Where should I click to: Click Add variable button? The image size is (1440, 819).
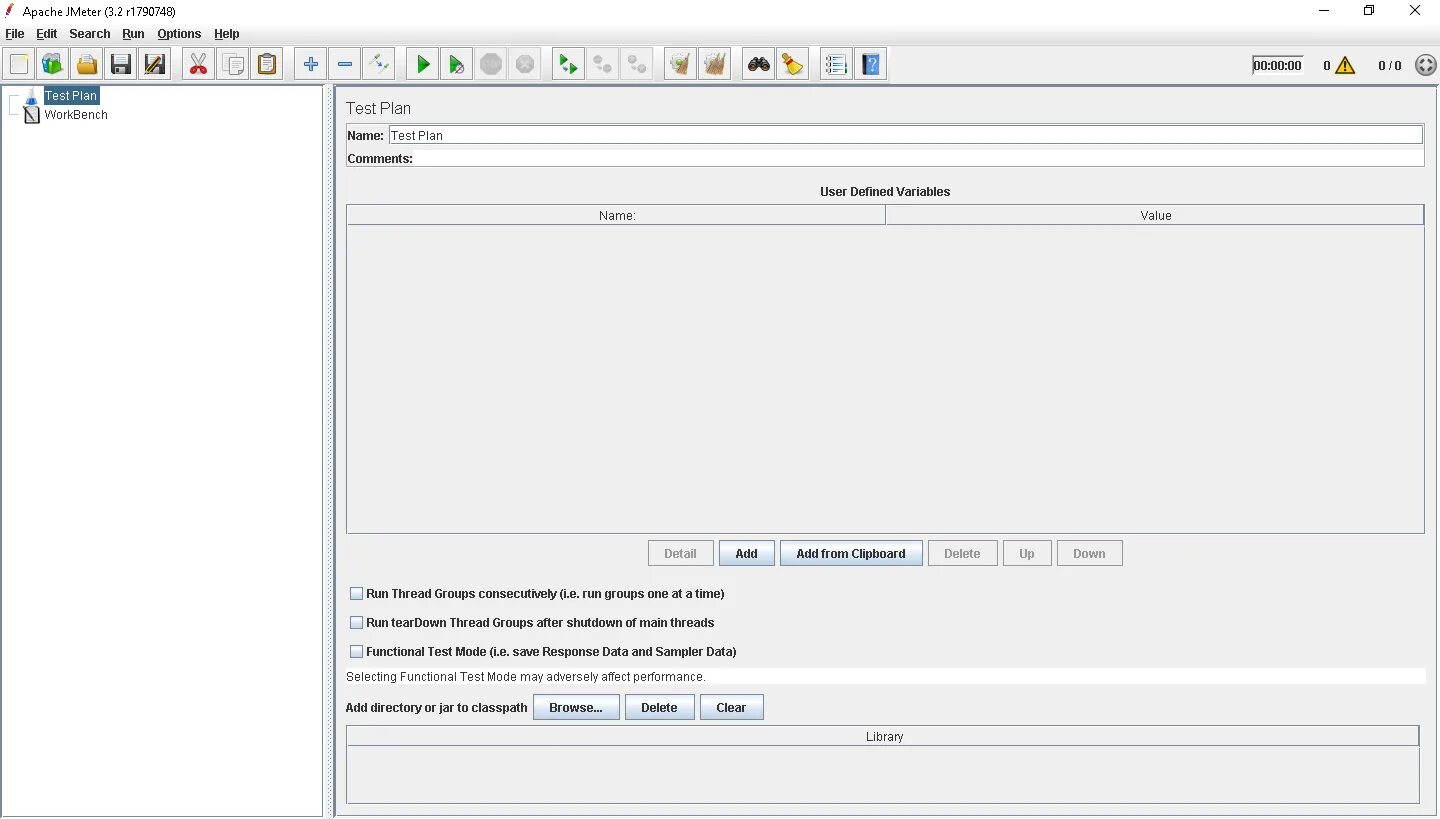tap(747, 554)
